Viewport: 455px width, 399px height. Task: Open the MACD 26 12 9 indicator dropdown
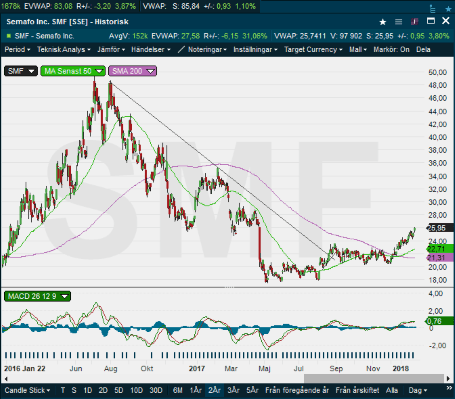click(x=37, y=296)
